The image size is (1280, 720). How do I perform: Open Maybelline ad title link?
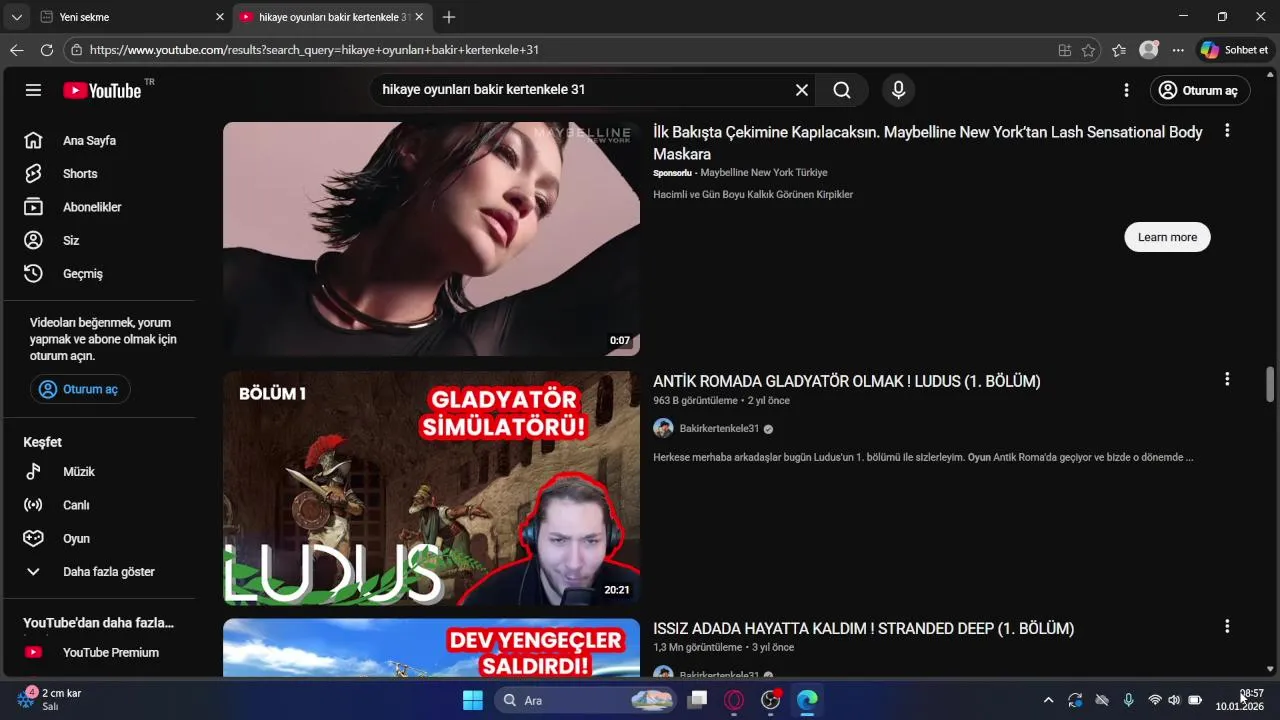(928, 143)
